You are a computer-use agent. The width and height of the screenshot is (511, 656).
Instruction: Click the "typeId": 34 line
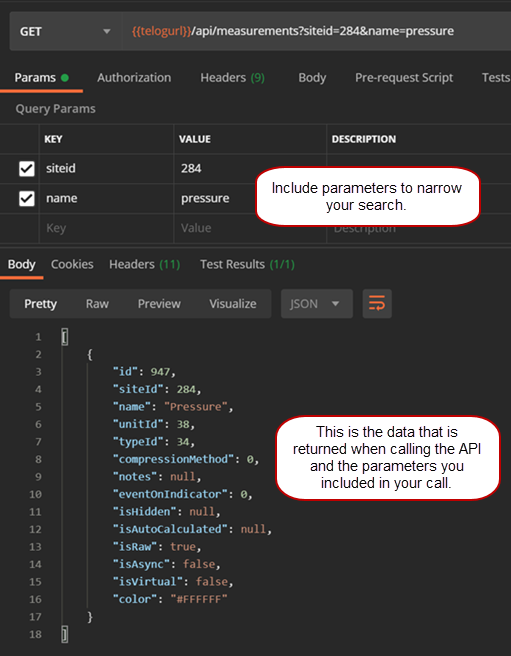point(154,442)
